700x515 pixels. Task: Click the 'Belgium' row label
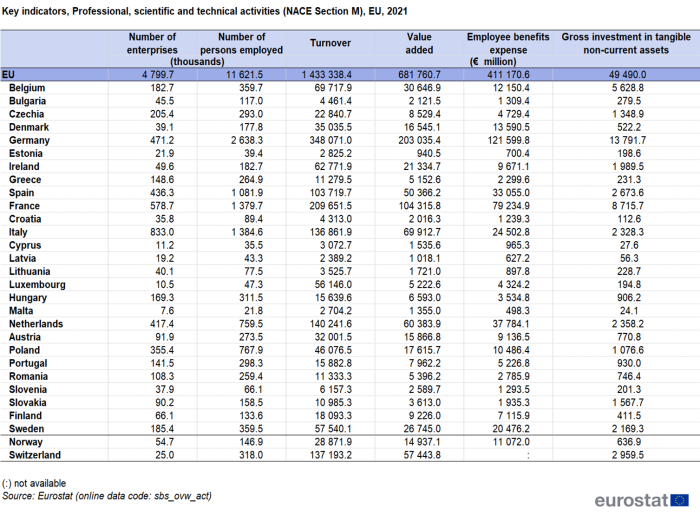(27, 88)
